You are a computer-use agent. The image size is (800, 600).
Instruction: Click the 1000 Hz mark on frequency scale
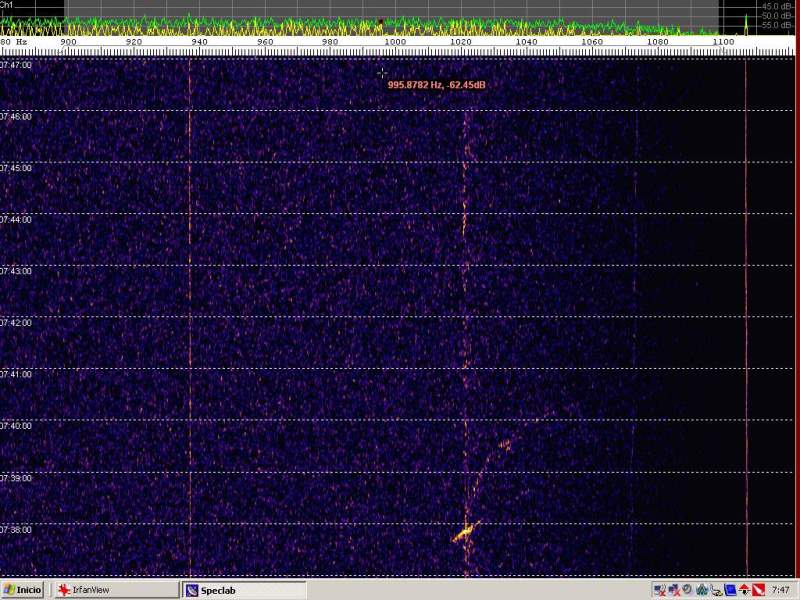pyautogui.click(x=395, y=42)
